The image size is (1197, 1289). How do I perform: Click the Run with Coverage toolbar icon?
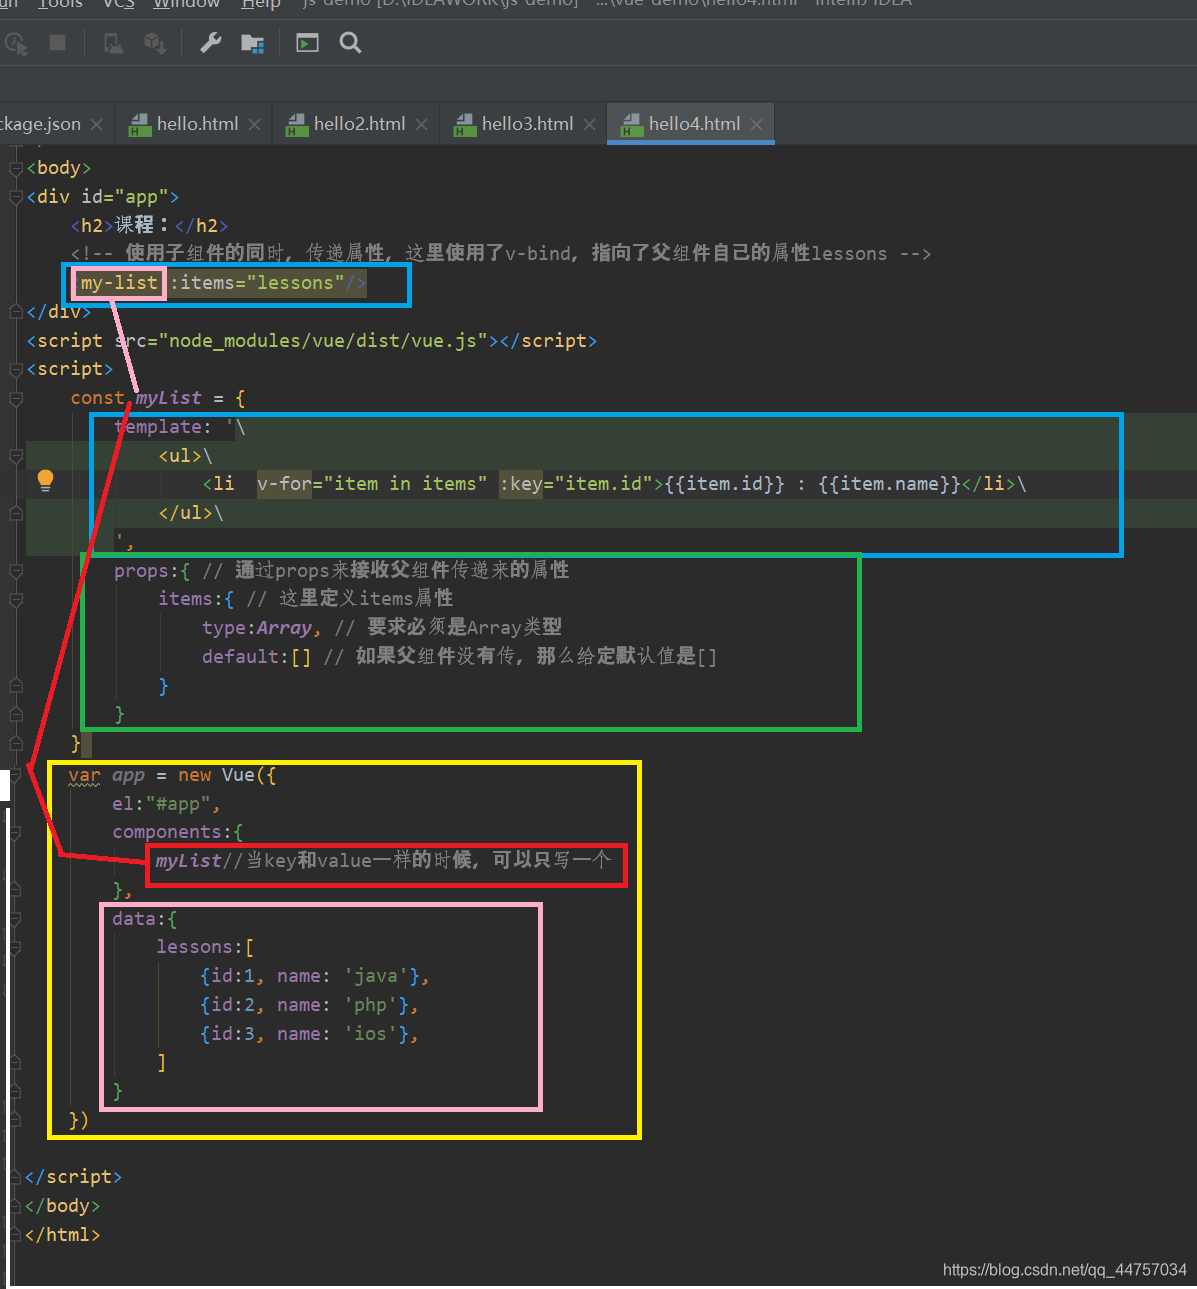[16, 43]
